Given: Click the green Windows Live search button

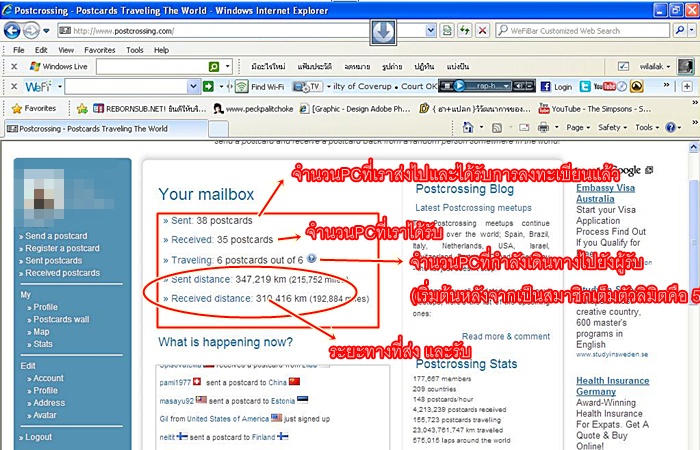Looking at the screenshot, I should [214, 67].
